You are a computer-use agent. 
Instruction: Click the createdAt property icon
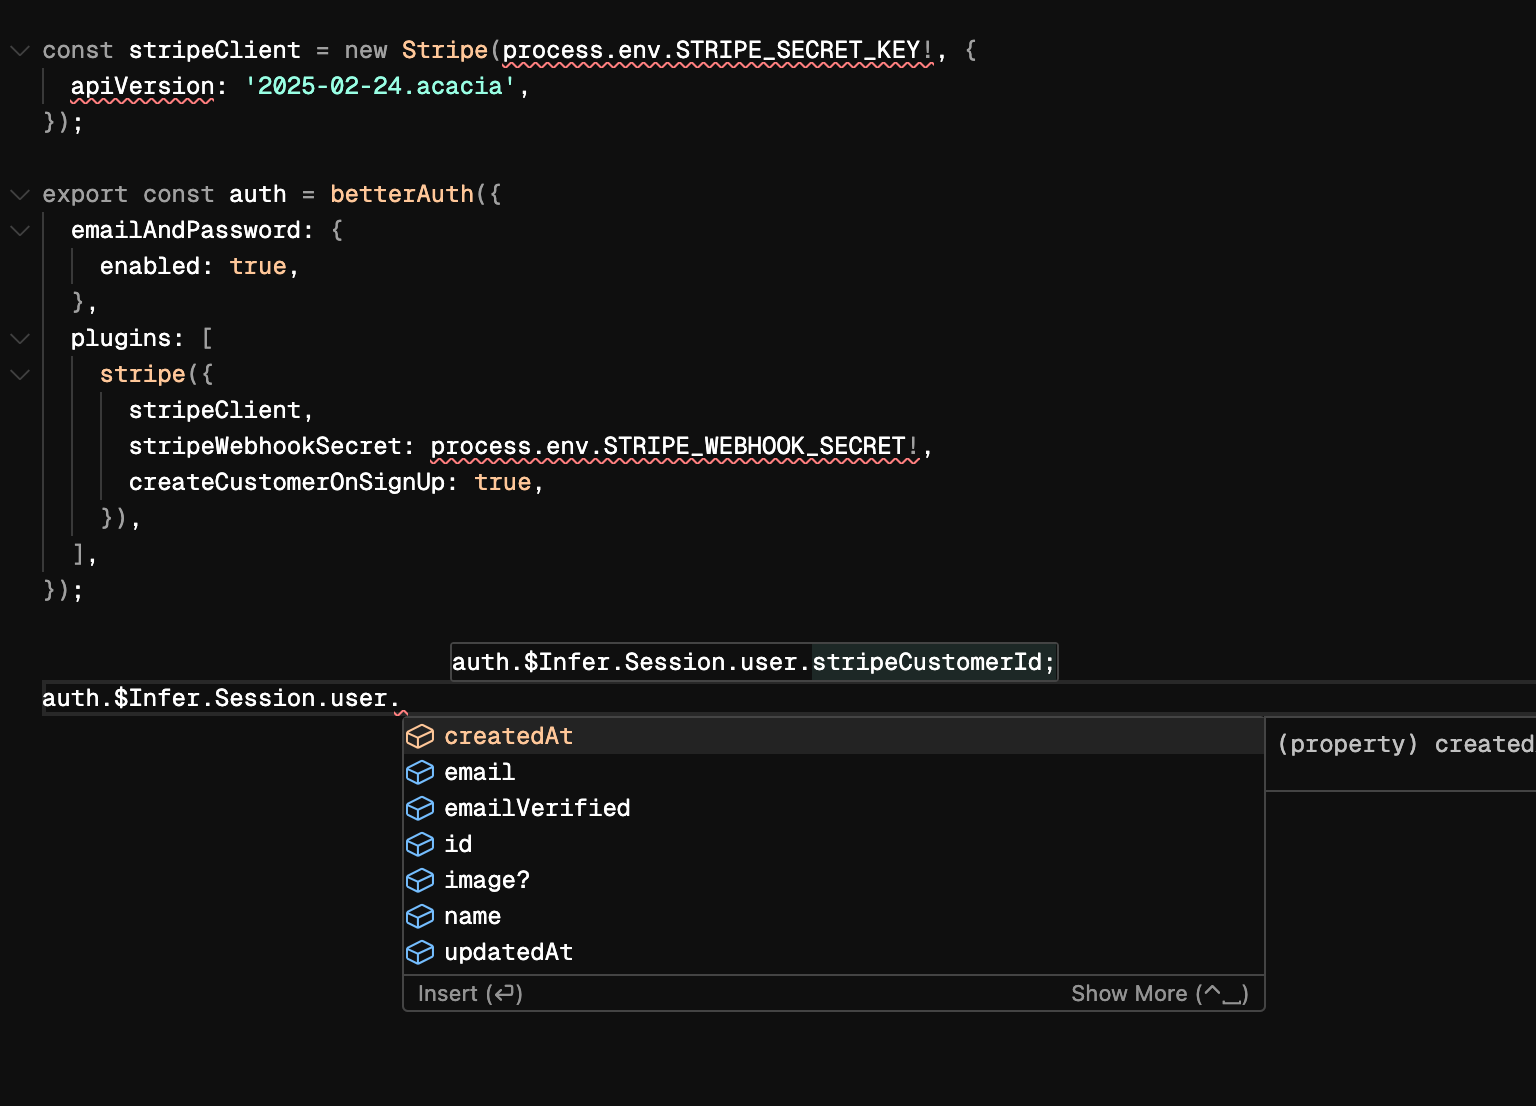pos(420,737)
